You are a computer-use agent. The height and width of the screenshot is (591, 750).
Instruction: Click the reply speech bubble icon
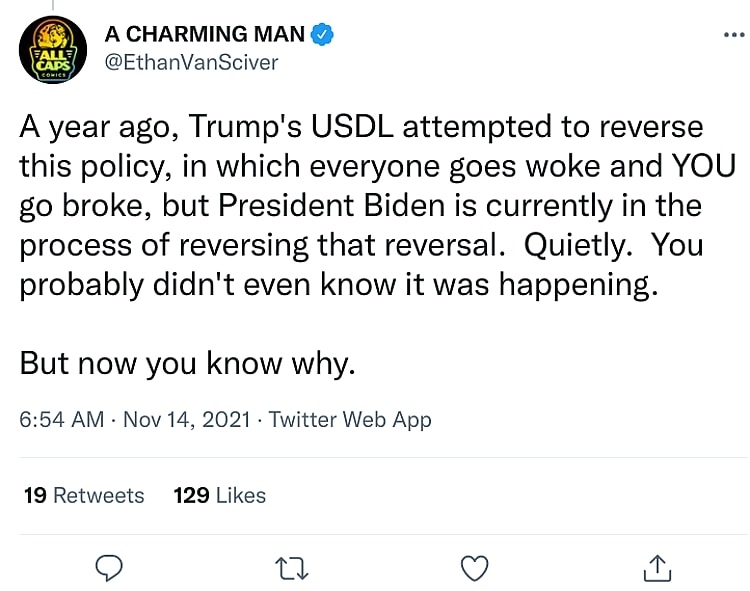coord(108,568)
